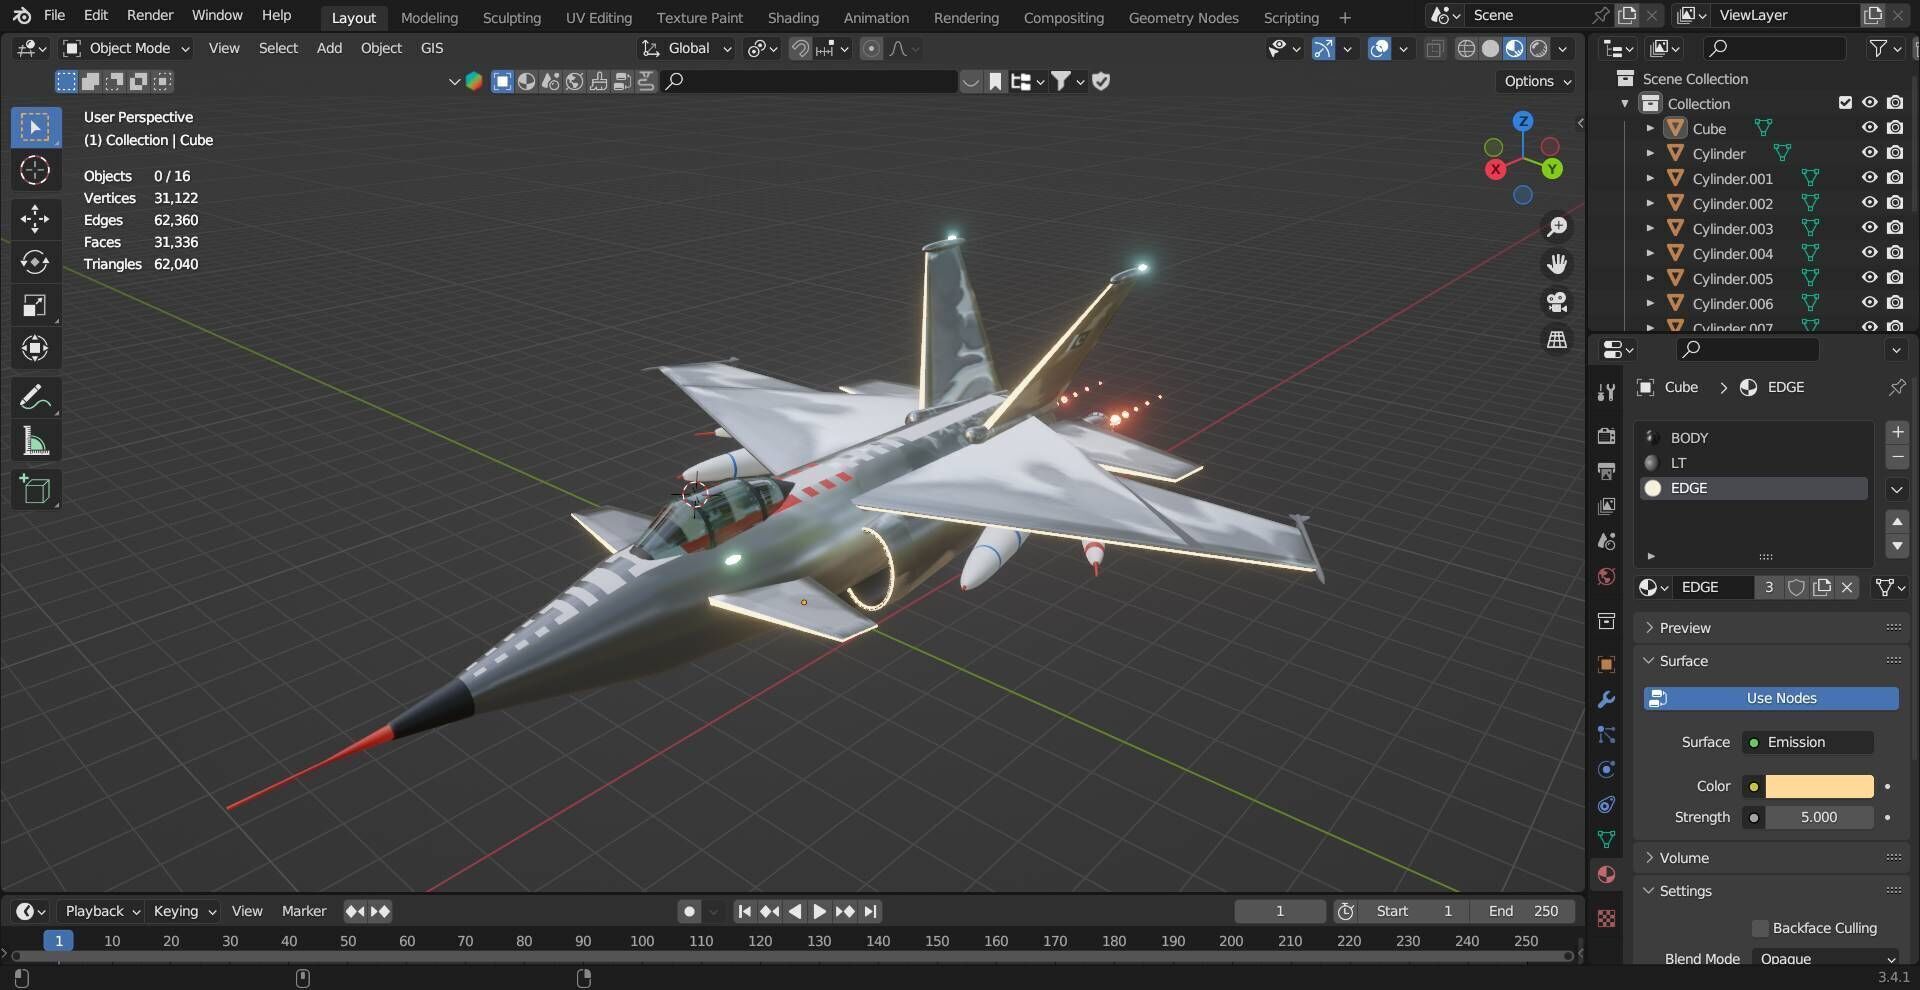Select the Add Cube tool
This screenshot has height=990, width=1920.
coord(35,490)
